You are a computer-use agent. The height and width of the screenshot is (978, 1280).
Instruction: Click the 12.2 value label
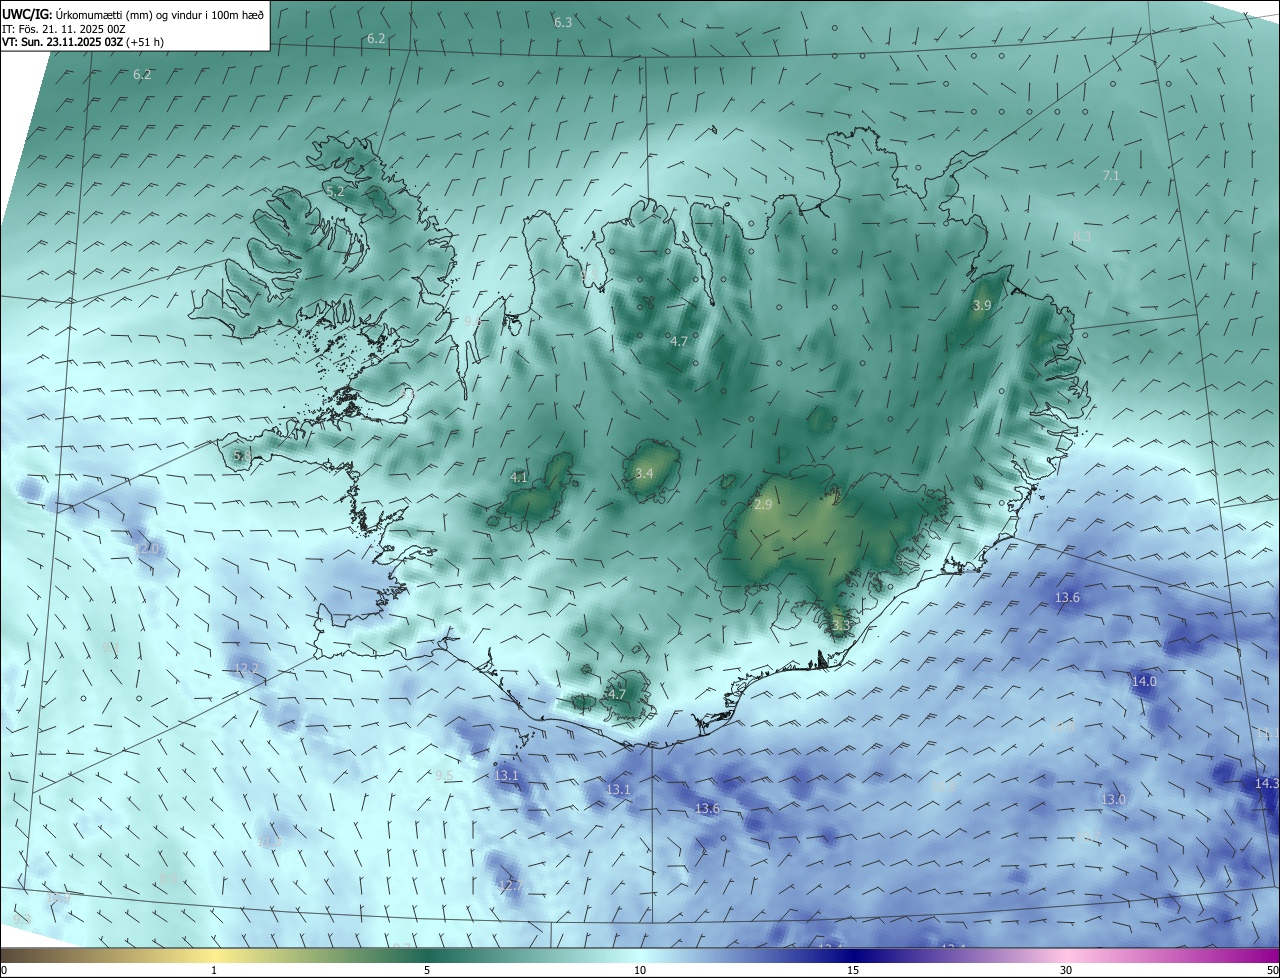point(246,668)
